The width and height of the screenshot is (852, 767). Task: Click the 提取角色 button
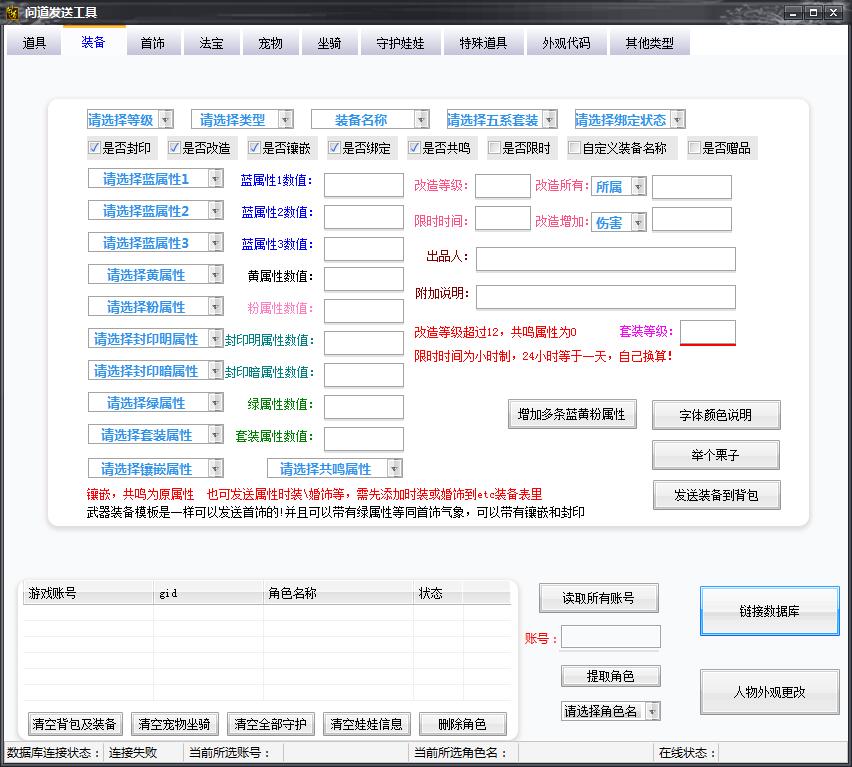click(611, 676)
